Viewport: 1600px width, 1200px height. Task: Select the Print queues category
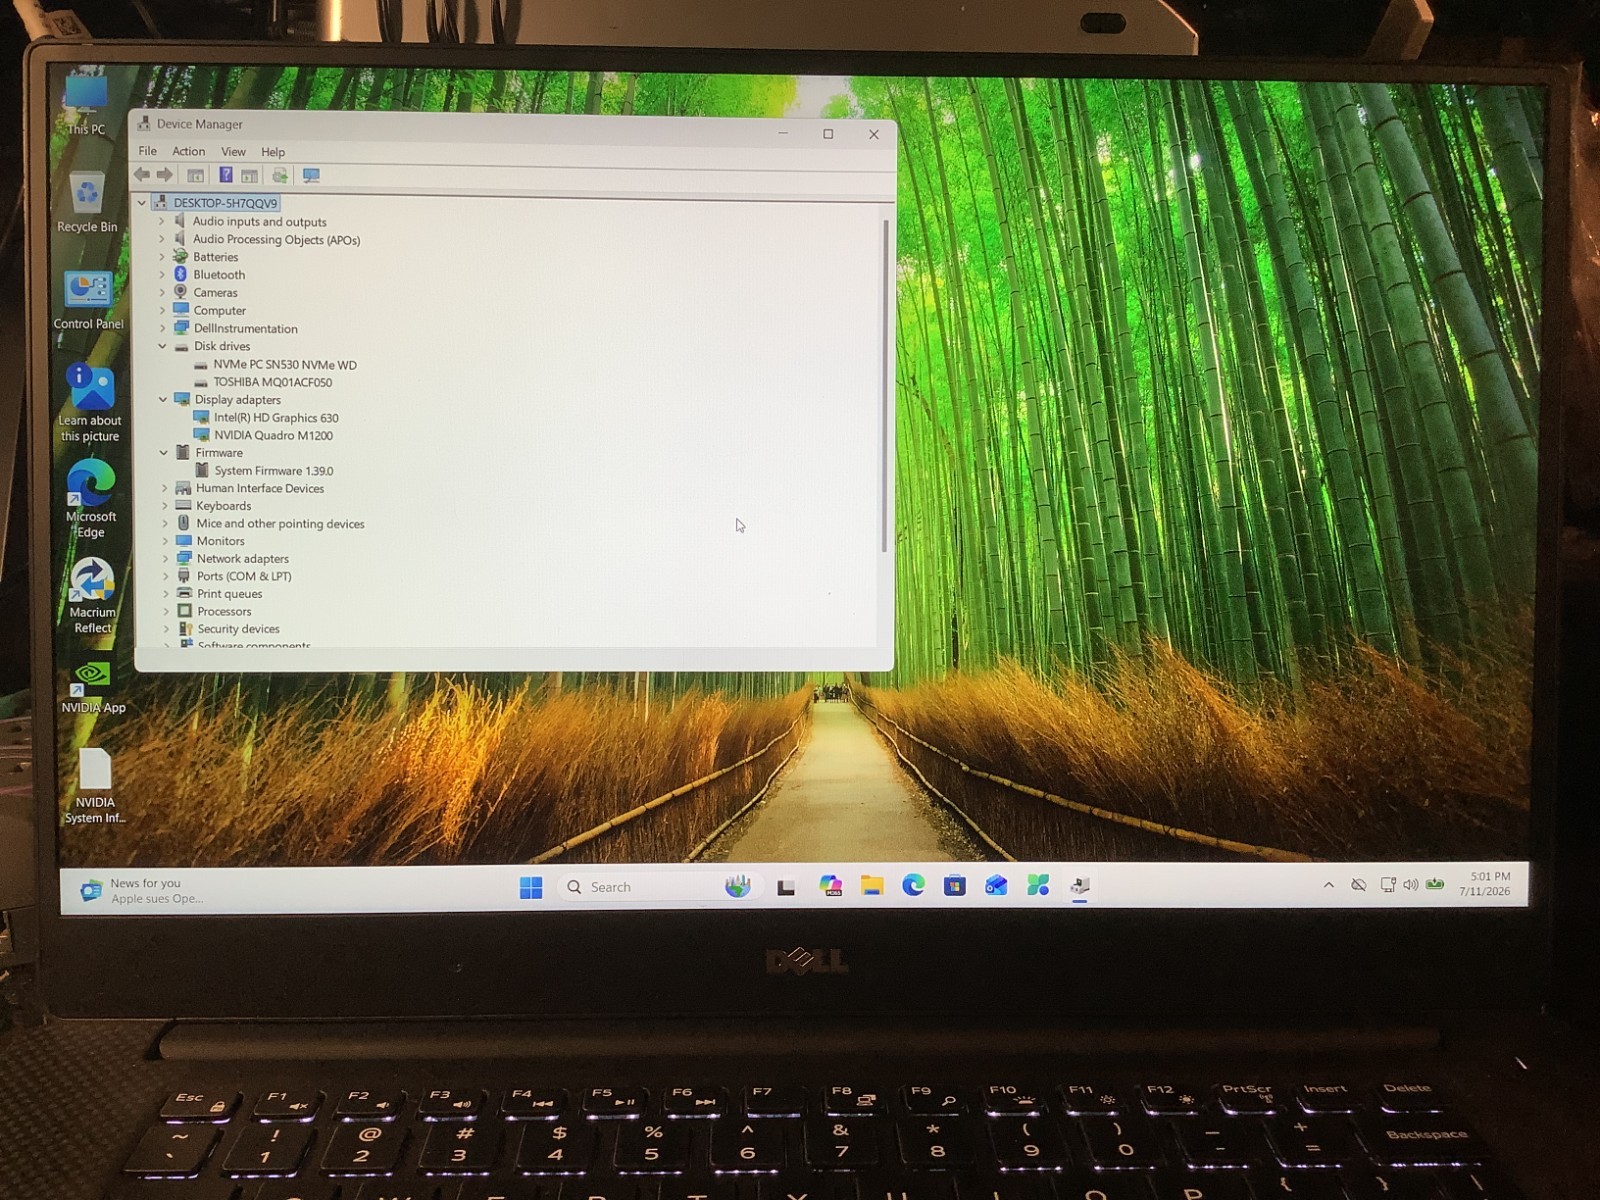tap(230, 594)
